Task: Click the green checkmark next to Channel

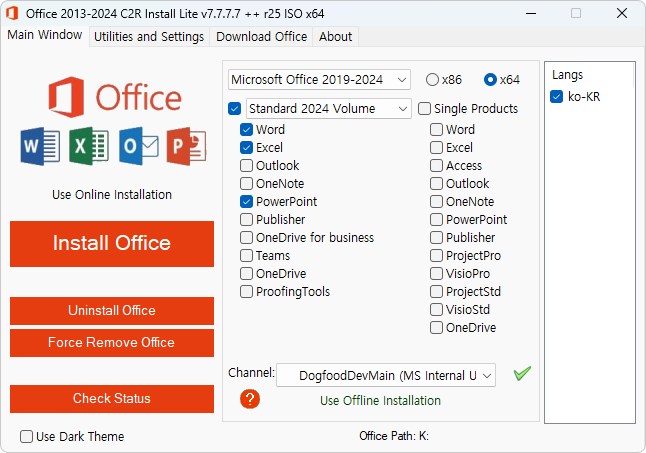Action: click(522, 374)
